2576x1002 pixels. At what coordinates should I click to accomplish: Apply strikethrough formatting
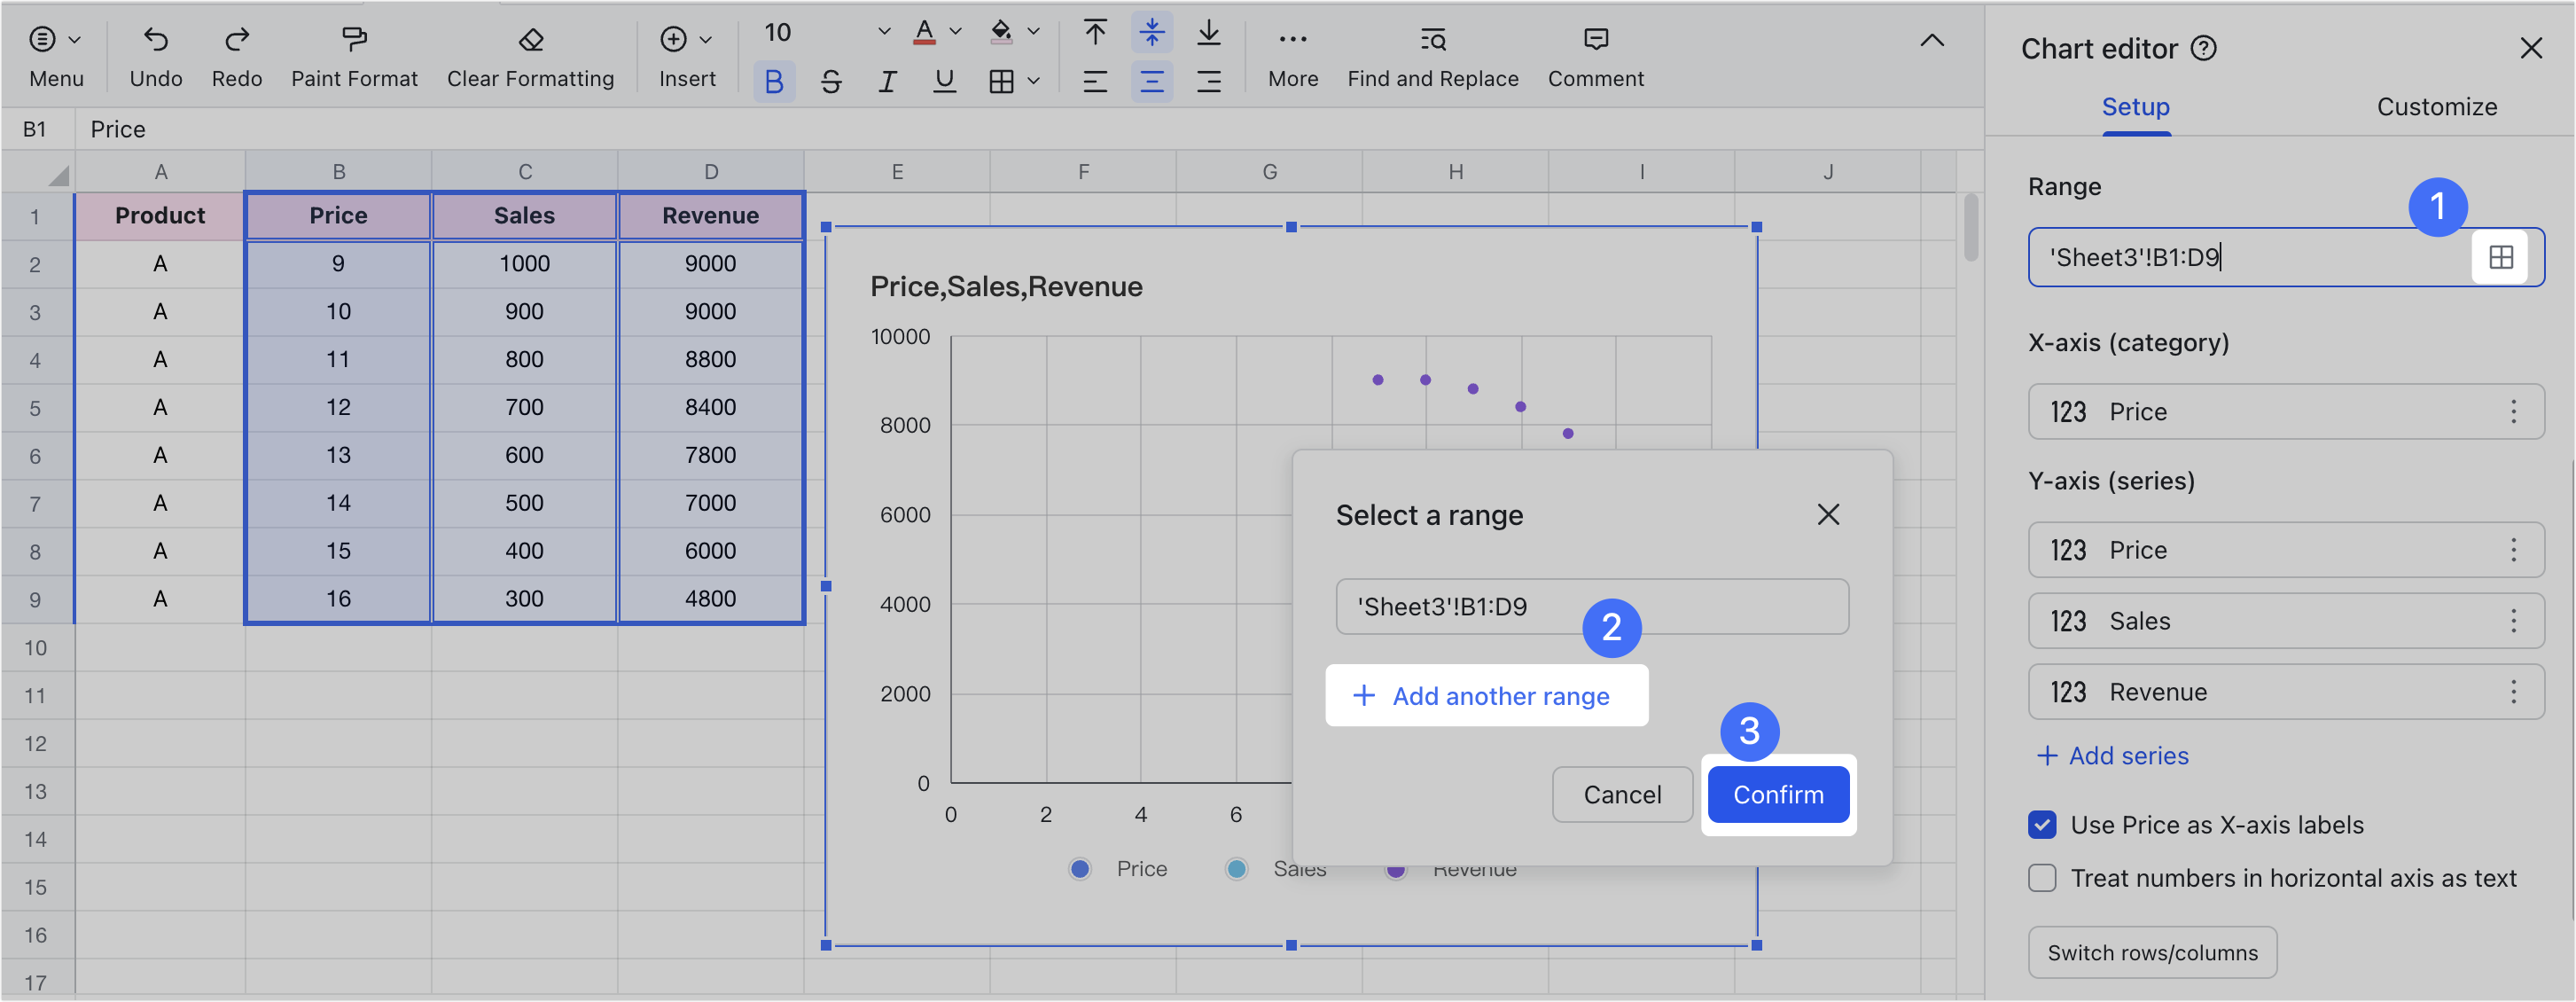[x=830, y=82]
